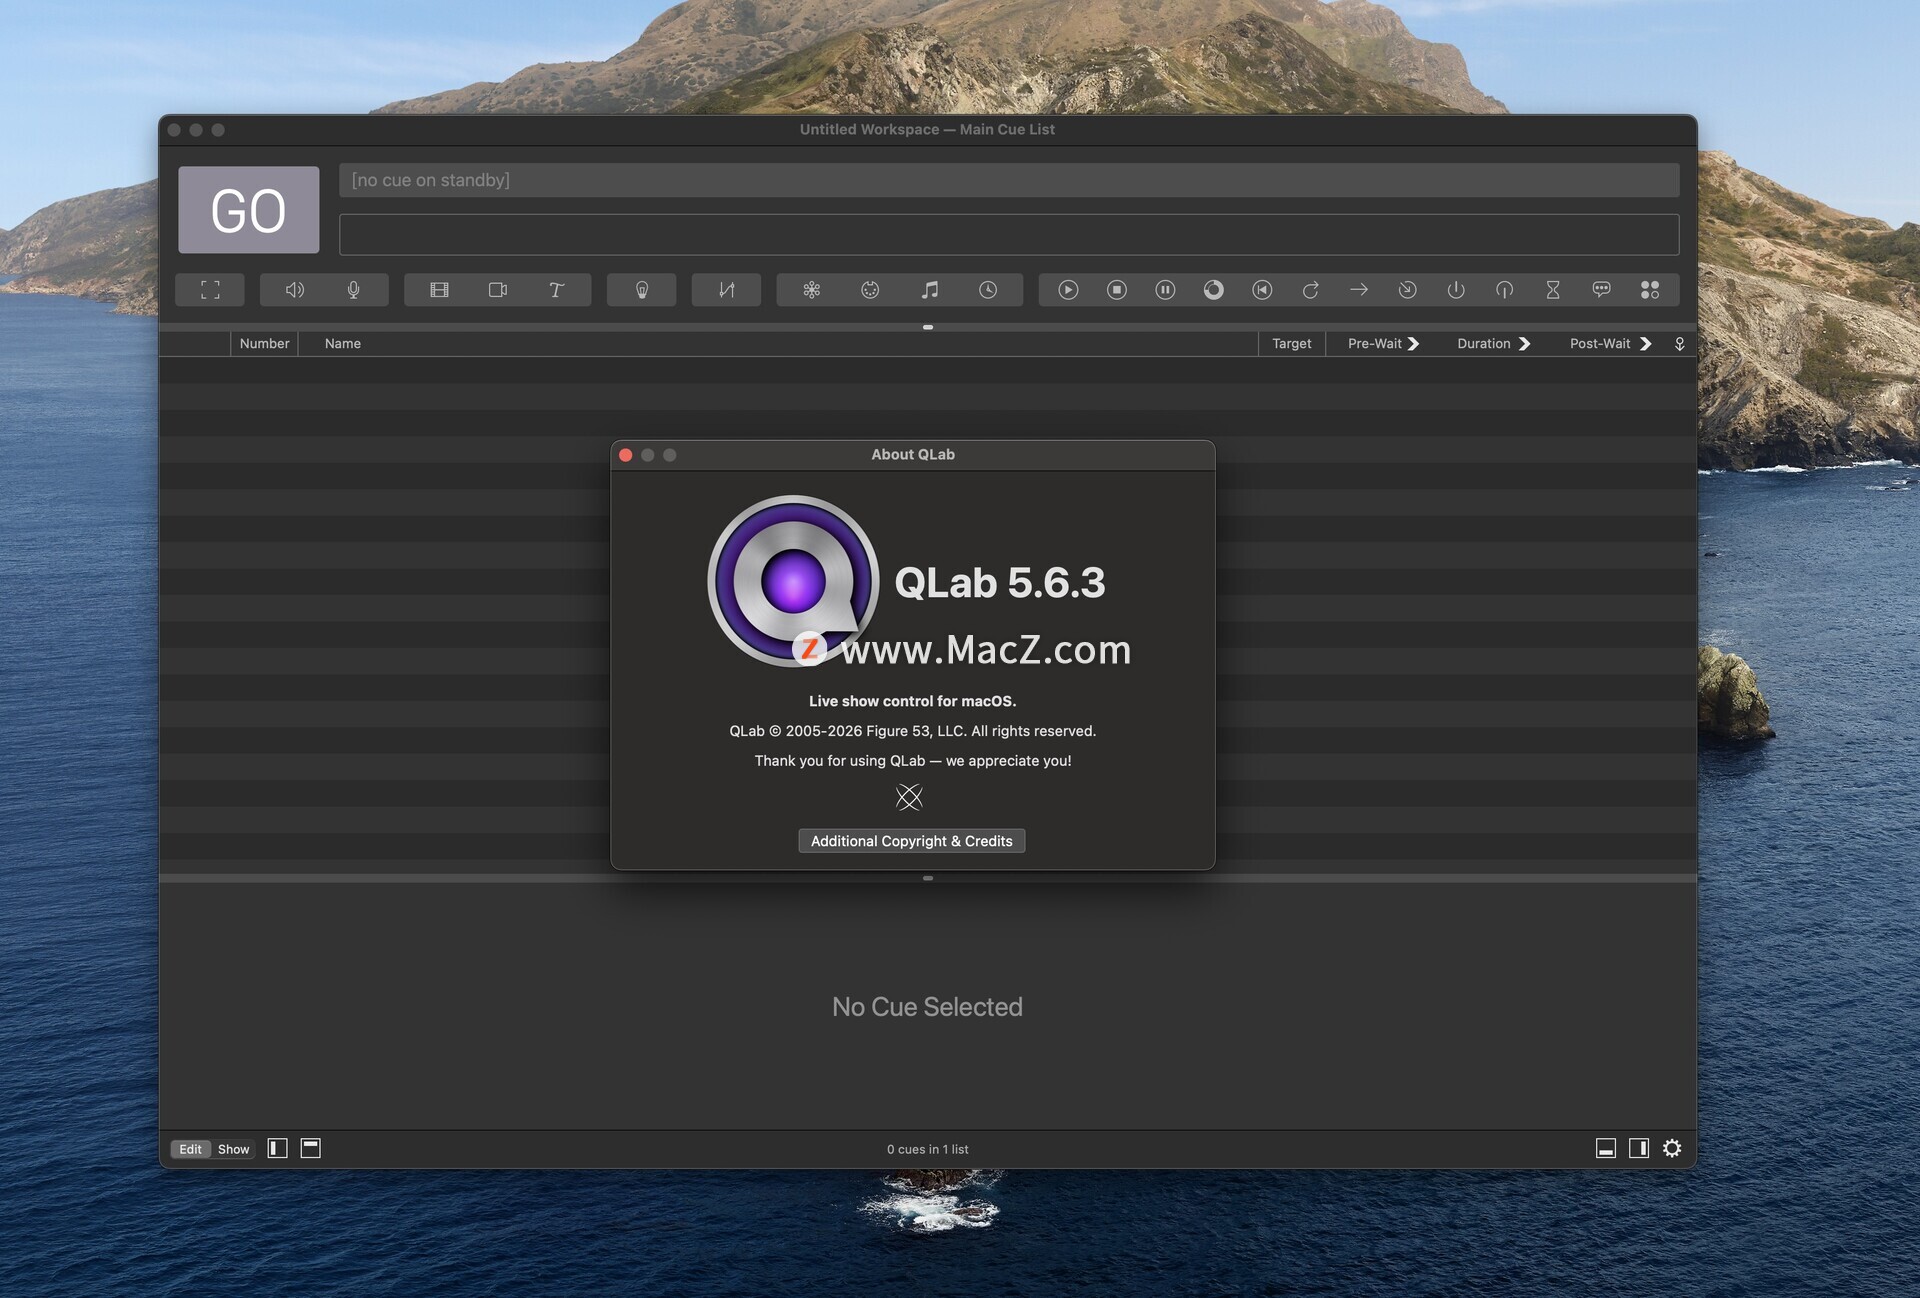Toggle the top-panel layout icon beside the sidebar icon
Image resolution: width=1920 pixels, height=1298 pixels.
(311, 1148)
